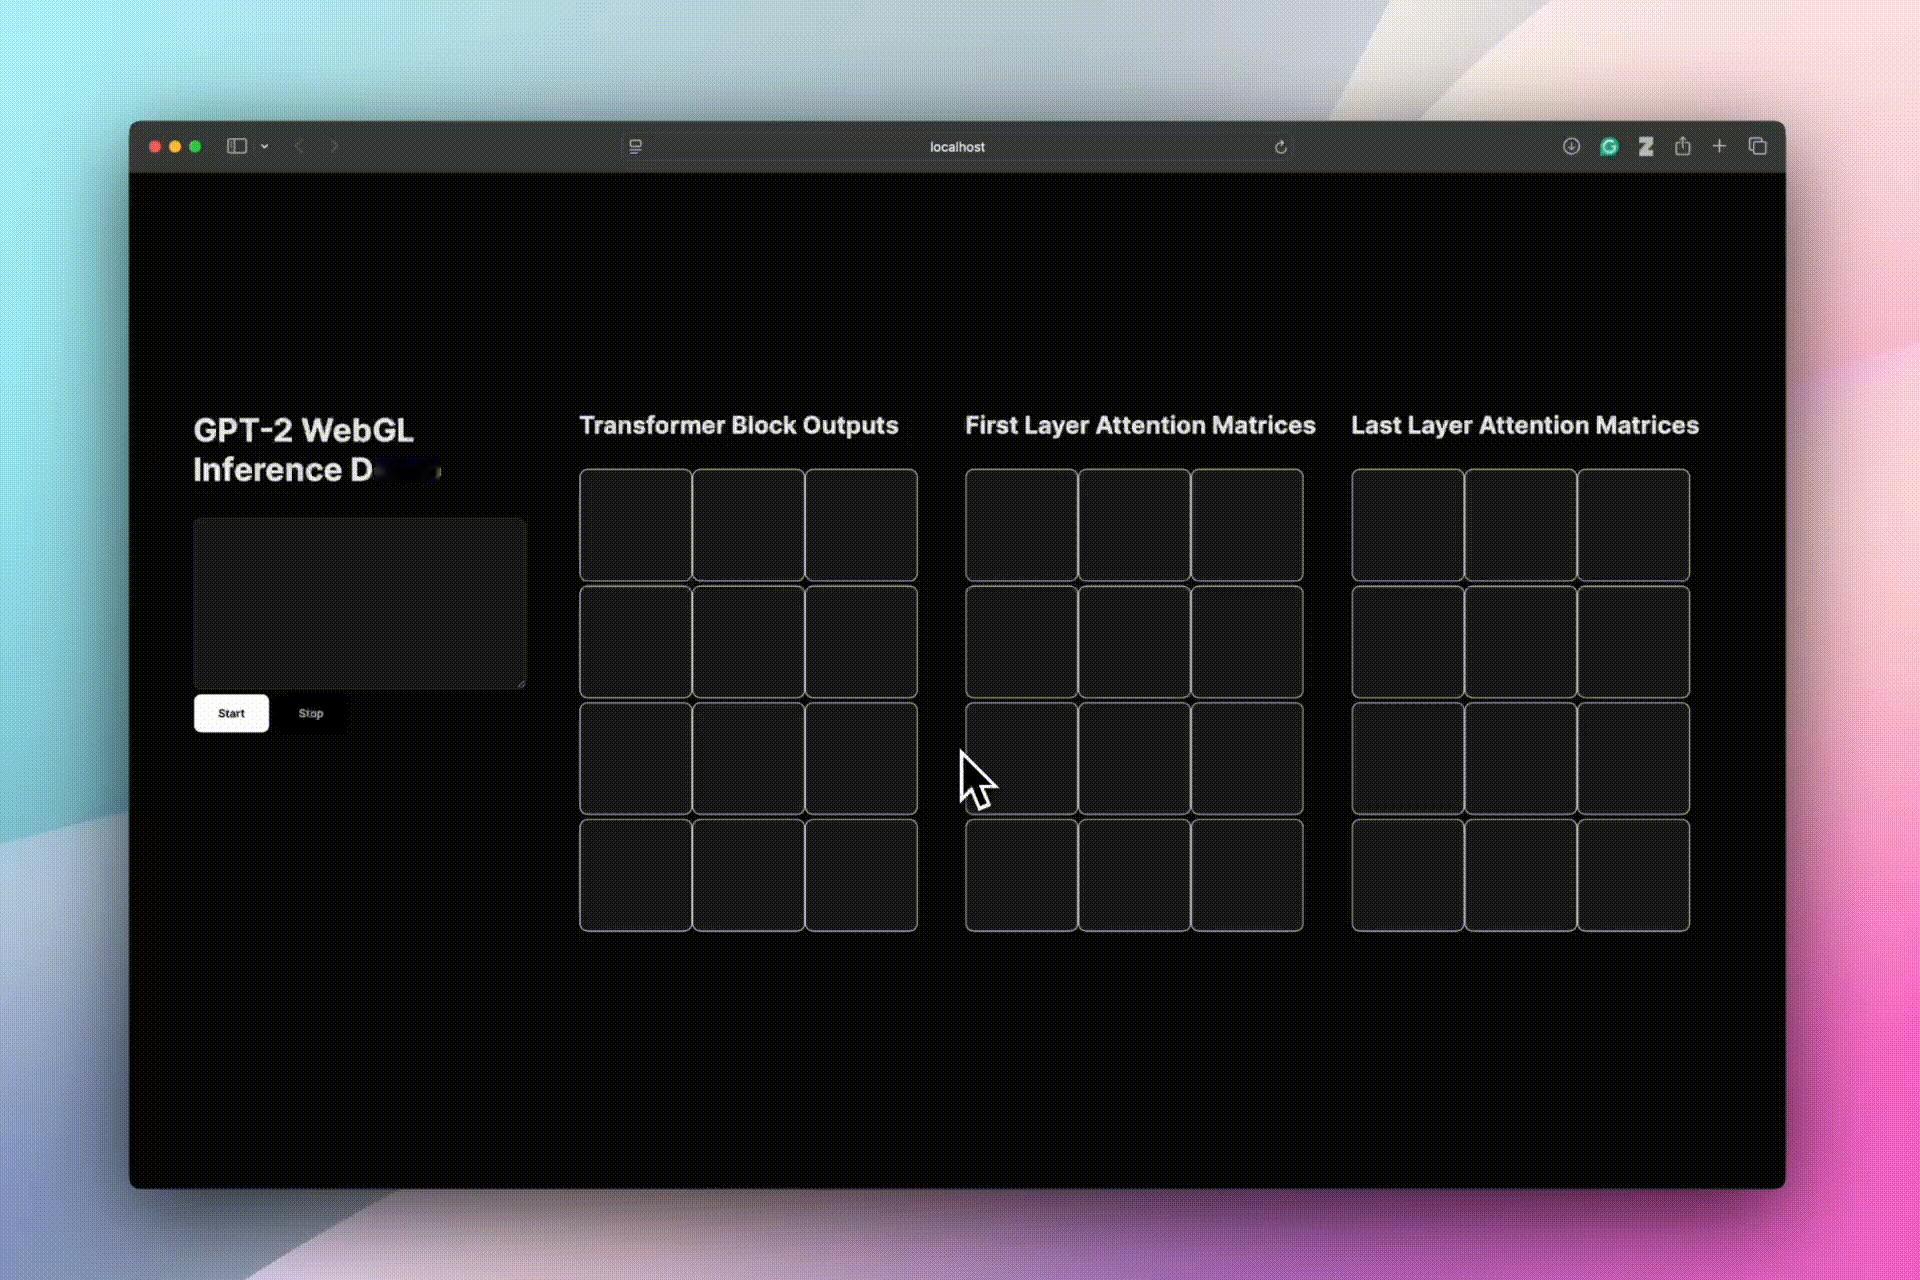Reload the page

pos(1280,147)
